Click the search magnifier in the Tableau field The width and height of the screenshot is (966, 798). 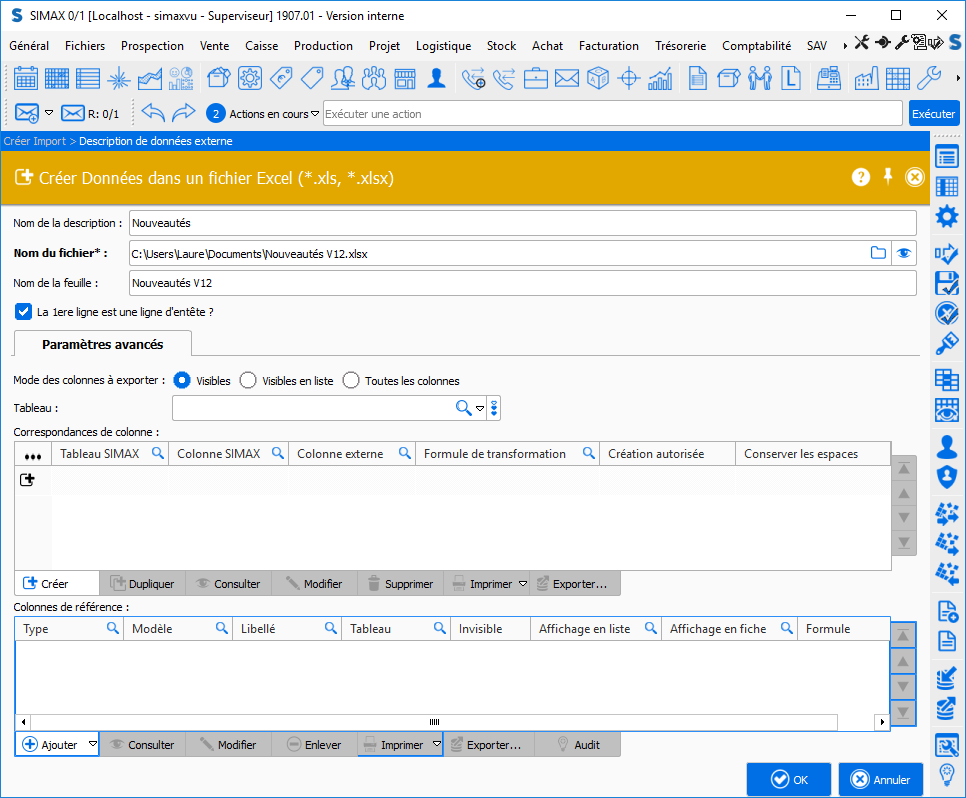click(x=463, y=408)
